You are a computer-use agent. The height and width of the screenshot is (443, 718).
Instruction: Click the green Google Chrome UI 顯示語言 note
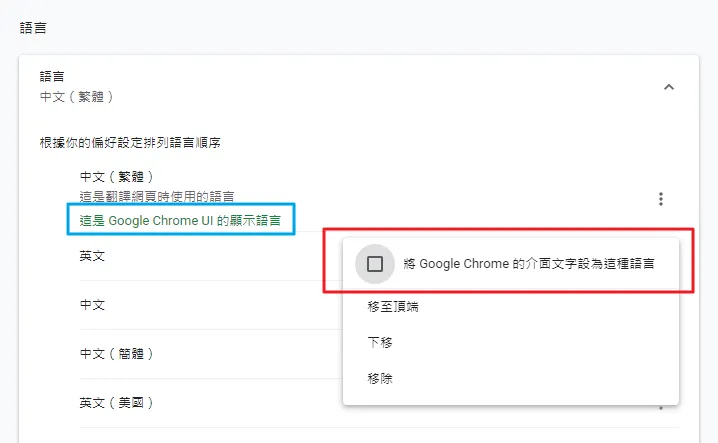coord(181,220)
